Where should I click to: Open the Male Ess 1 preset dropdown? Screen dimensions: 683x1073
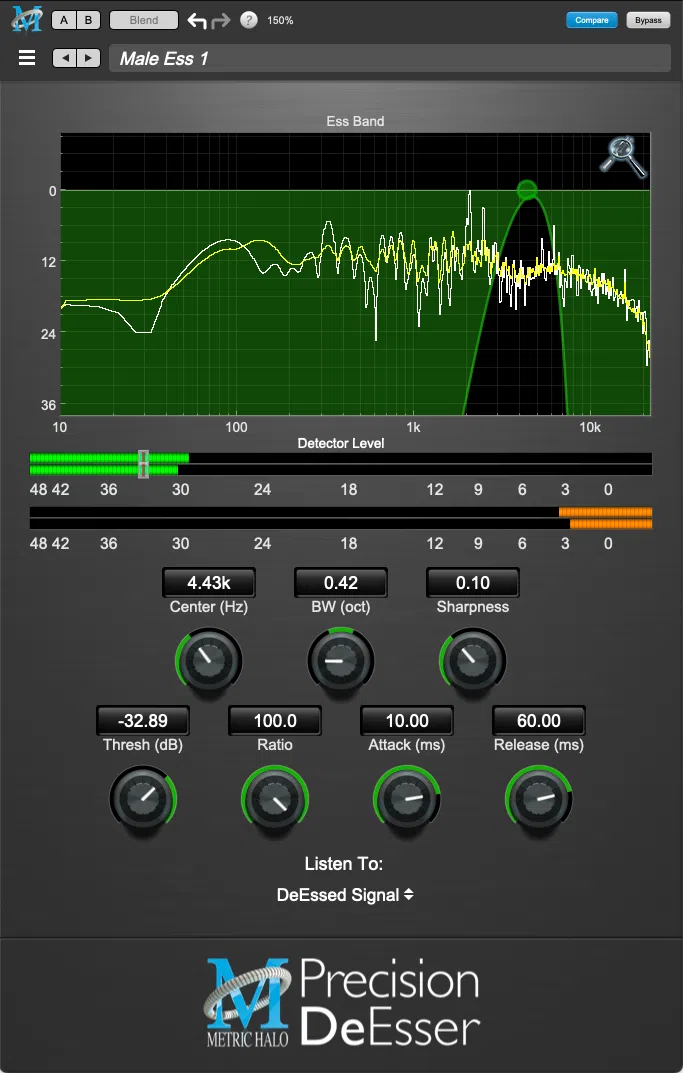(388, 58)
